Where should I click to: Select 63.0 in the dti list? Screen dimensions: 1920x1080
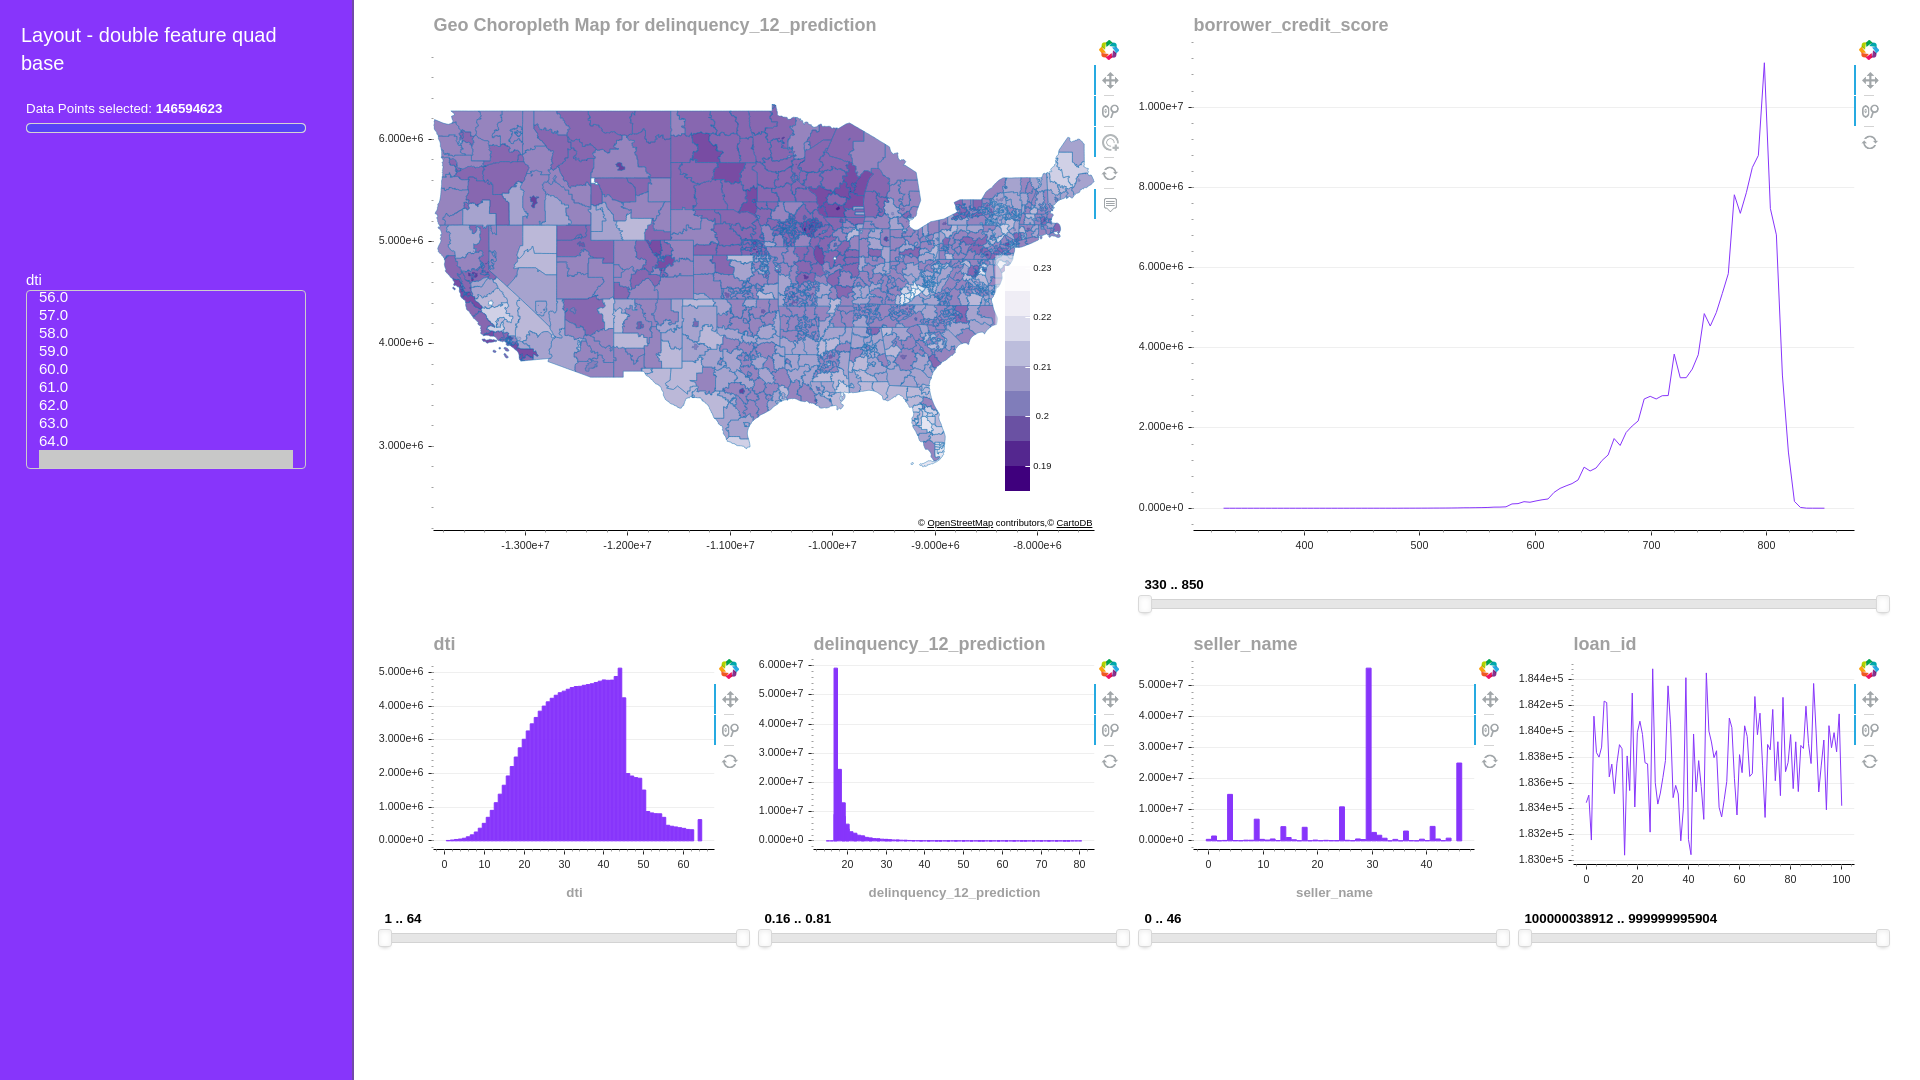[166, 423]
